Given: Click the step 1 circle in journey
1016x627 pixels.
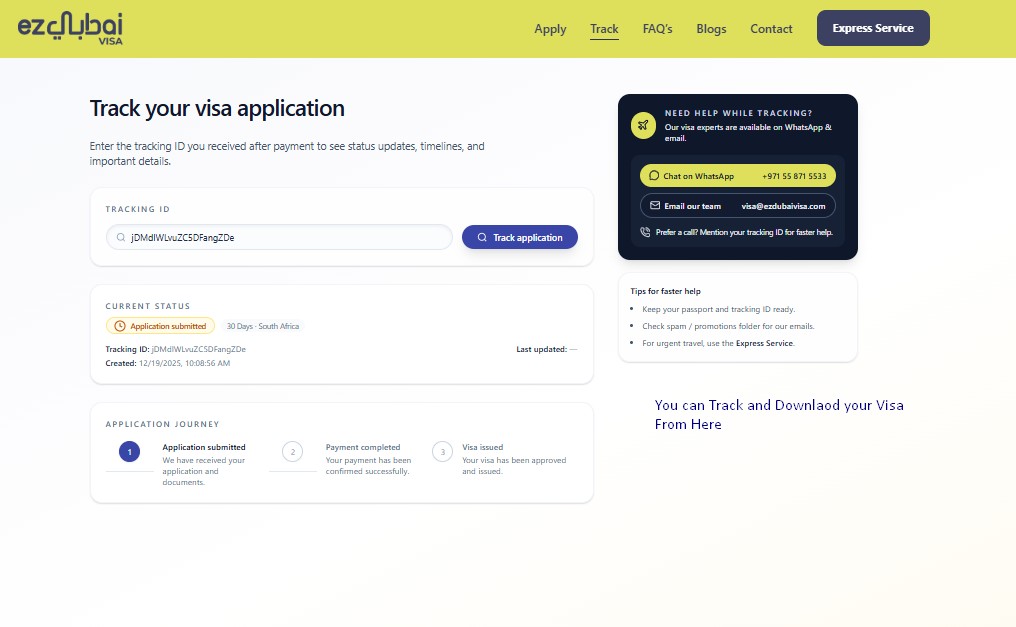Looking at the screenshot, I should click(x=129, y=452).
